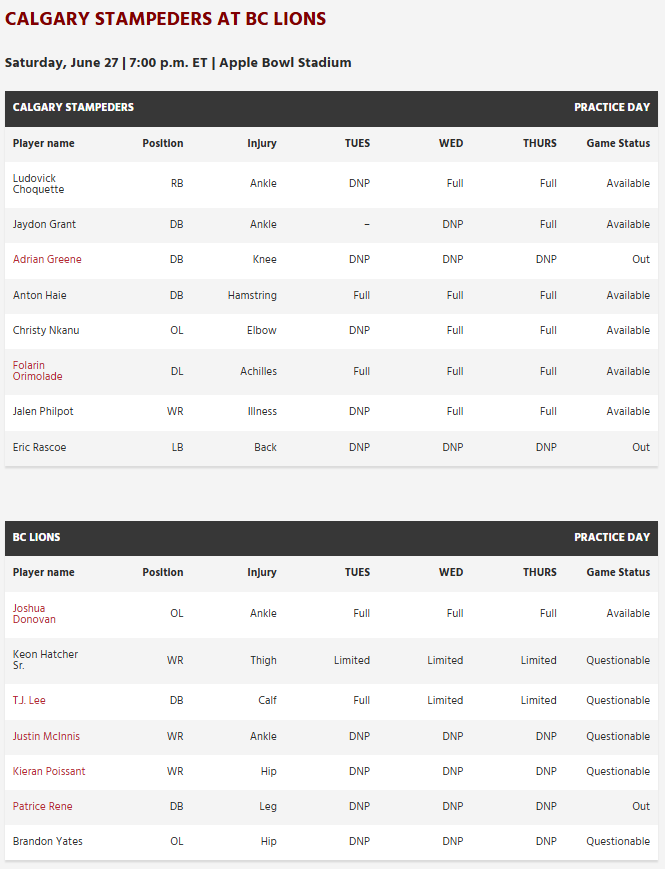
Task: Click Player name column in BC Lions table
Action: pos(44,572)
